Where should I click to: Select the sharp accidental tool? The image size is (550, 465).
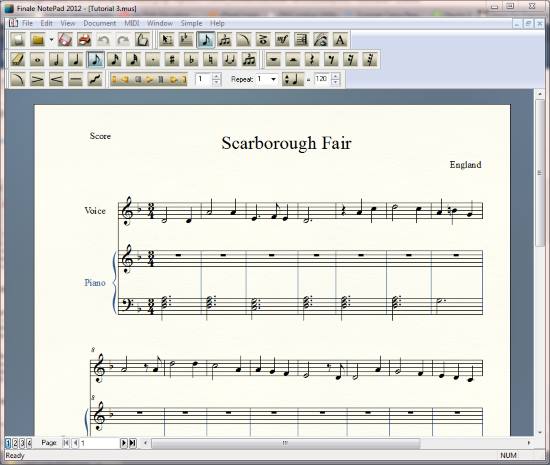click(x=172, y=60)
